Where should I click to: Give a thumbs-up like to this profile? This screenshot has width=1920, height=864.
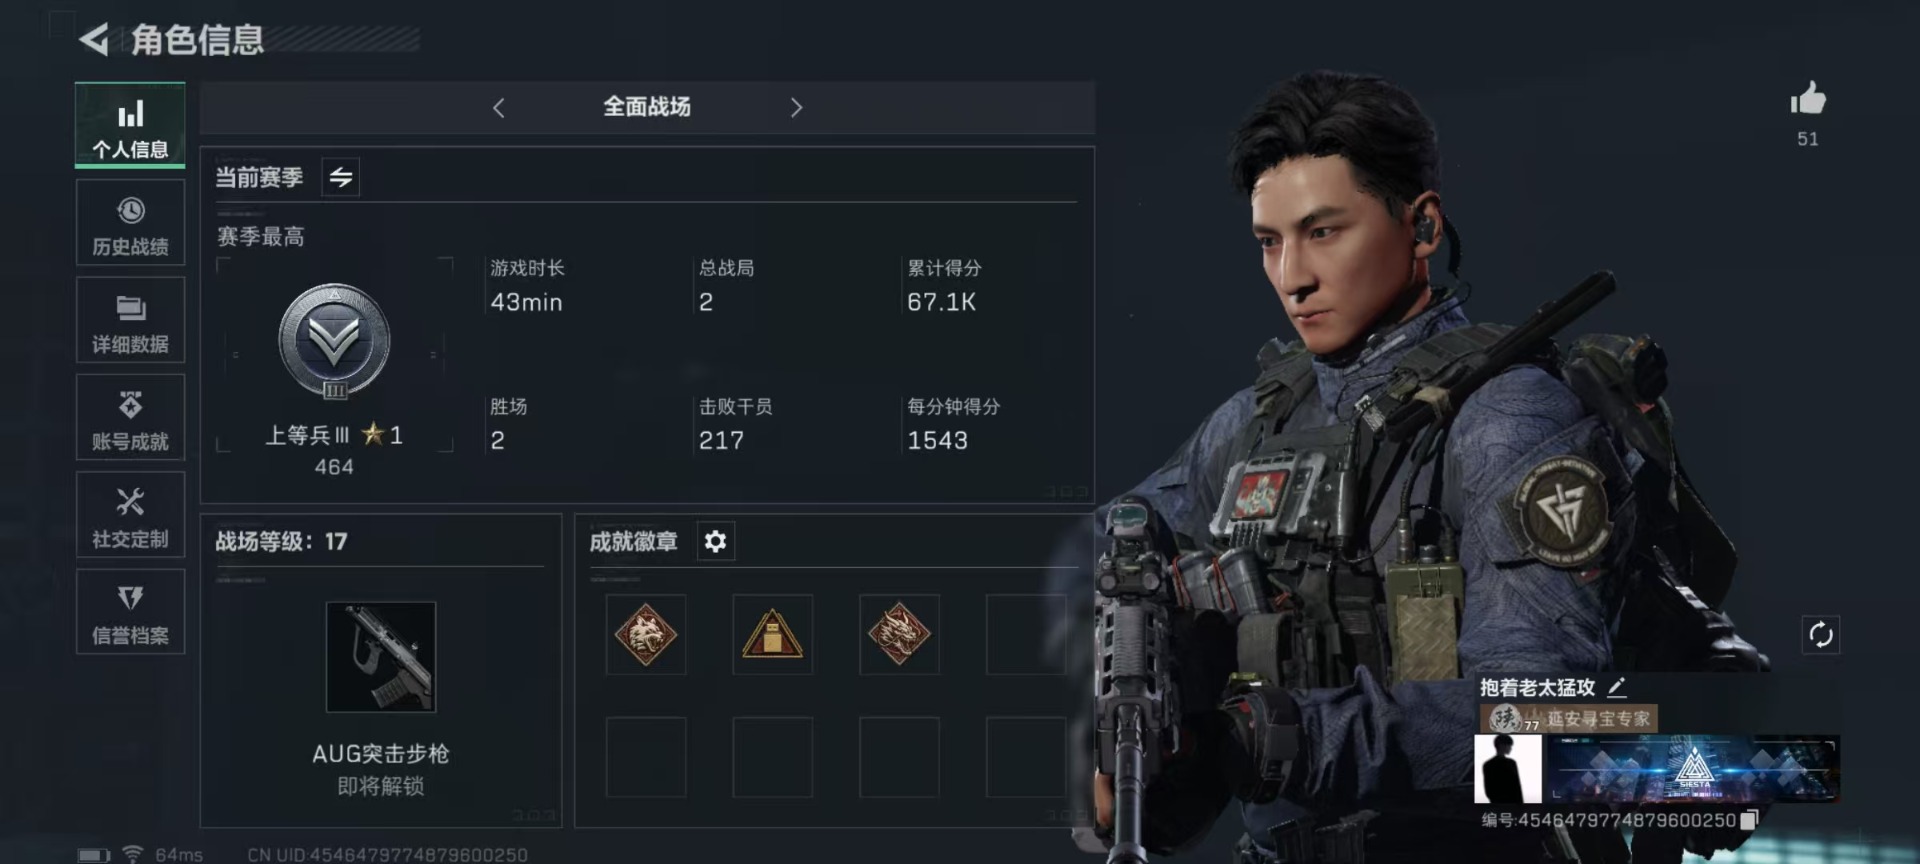click(x=1807, y=99)
